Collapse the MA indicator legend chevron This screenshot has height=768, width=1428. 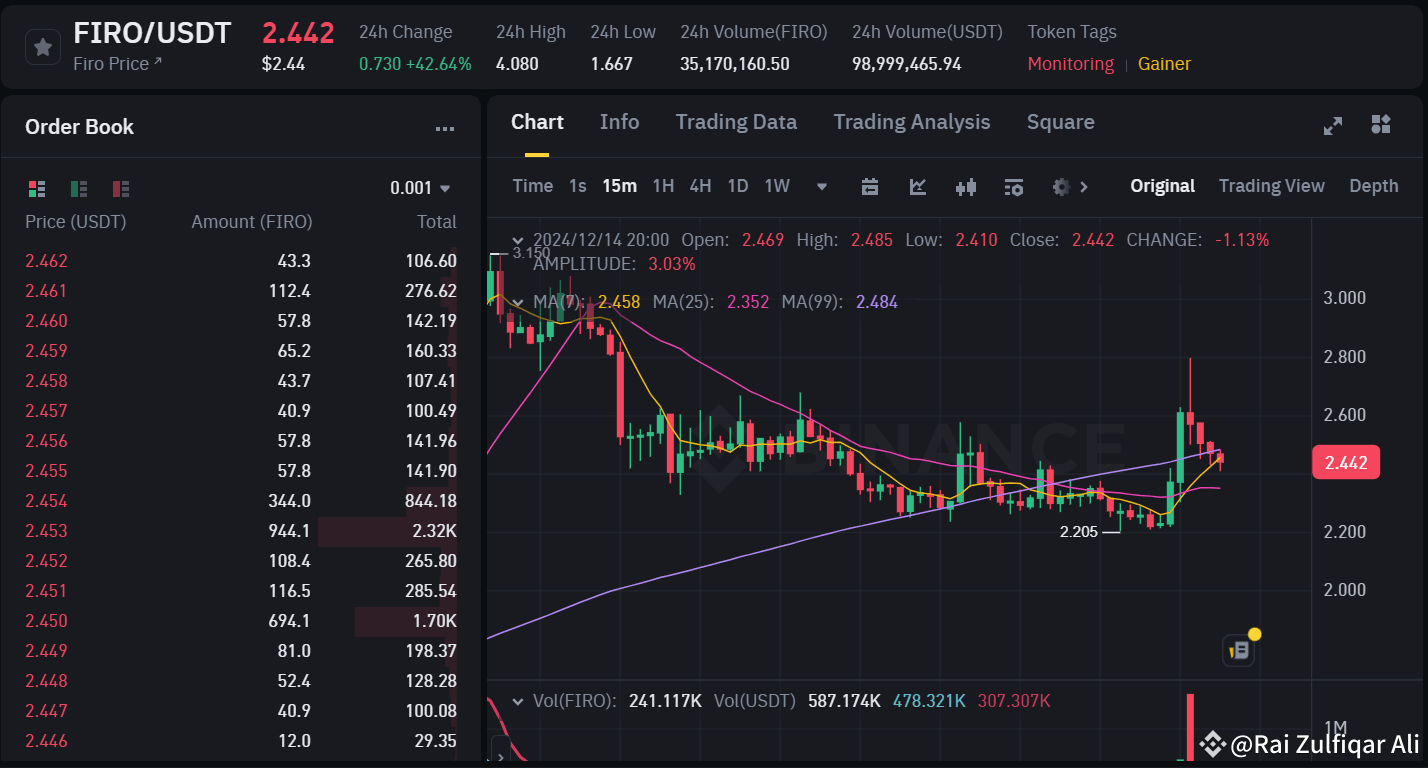517,302
